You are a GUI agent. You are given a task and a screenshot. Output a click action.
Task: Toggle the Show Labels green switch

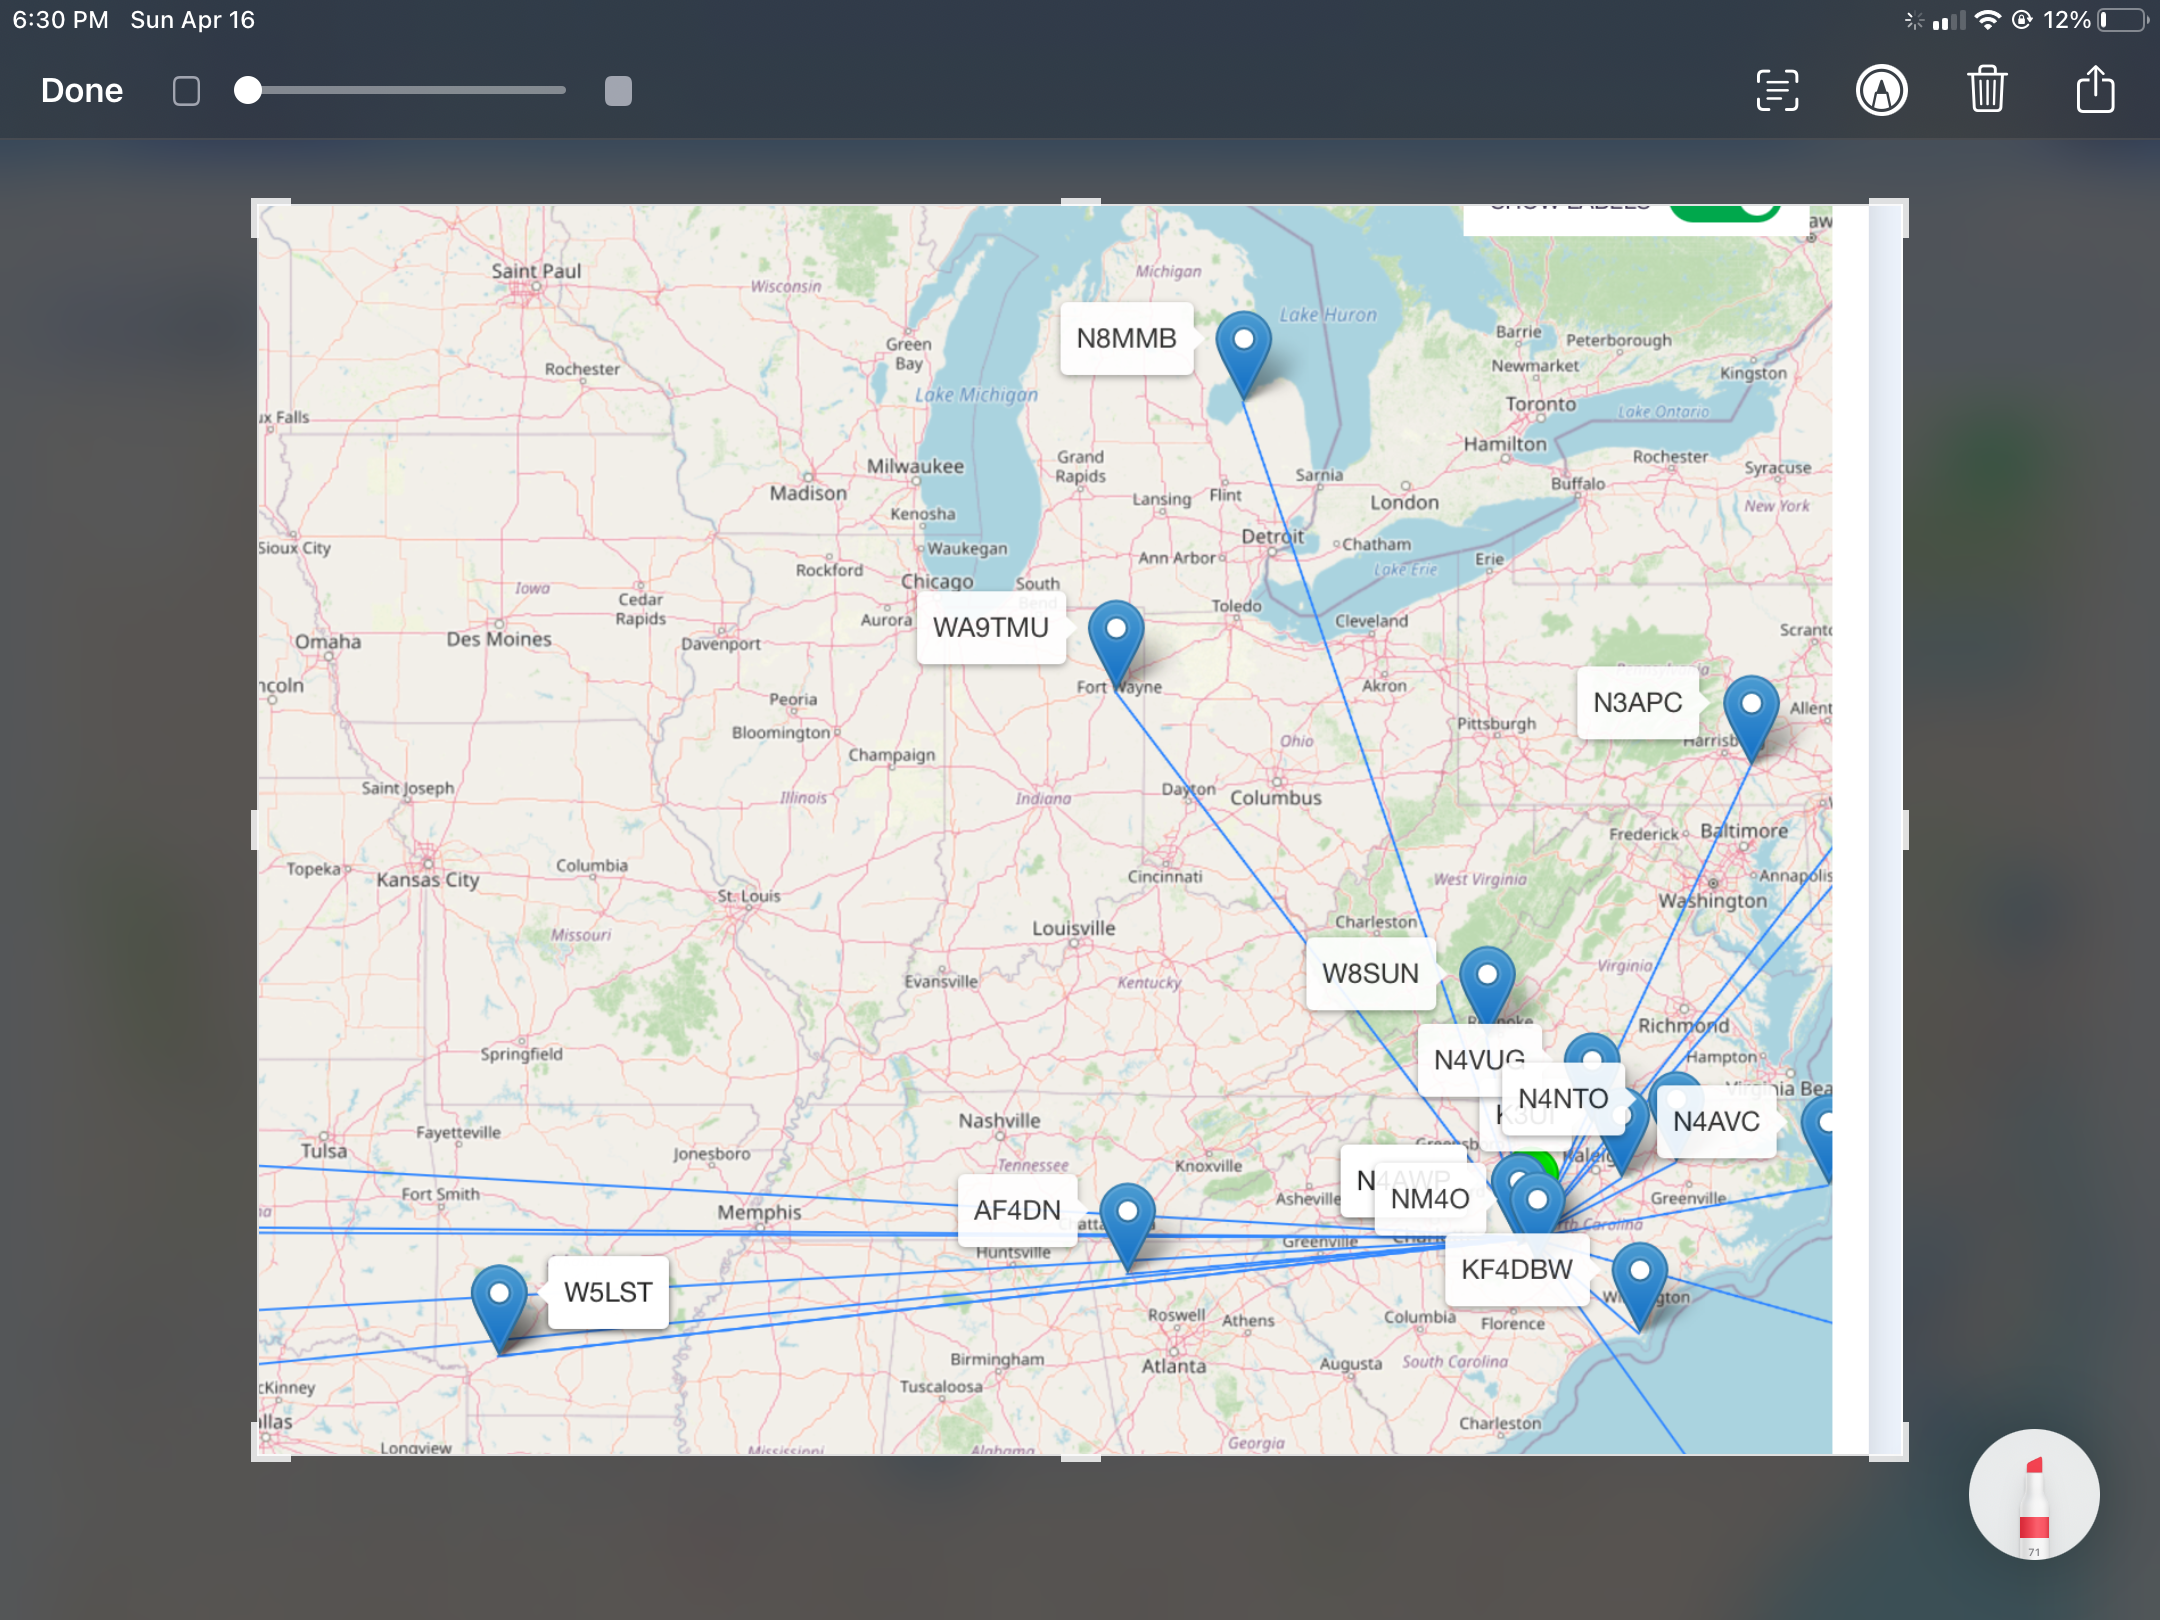[x=1725, y=211]
